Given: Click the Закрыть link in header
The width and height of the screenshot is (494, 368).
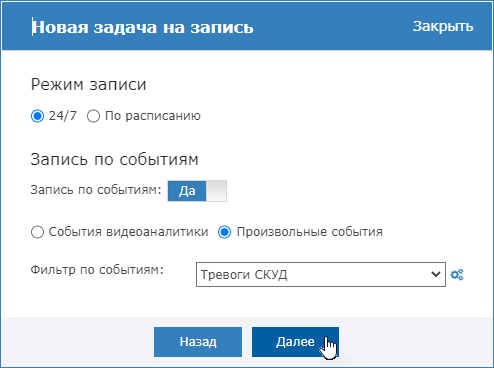Looking at the screenshot, I should (x=443, y=26).
